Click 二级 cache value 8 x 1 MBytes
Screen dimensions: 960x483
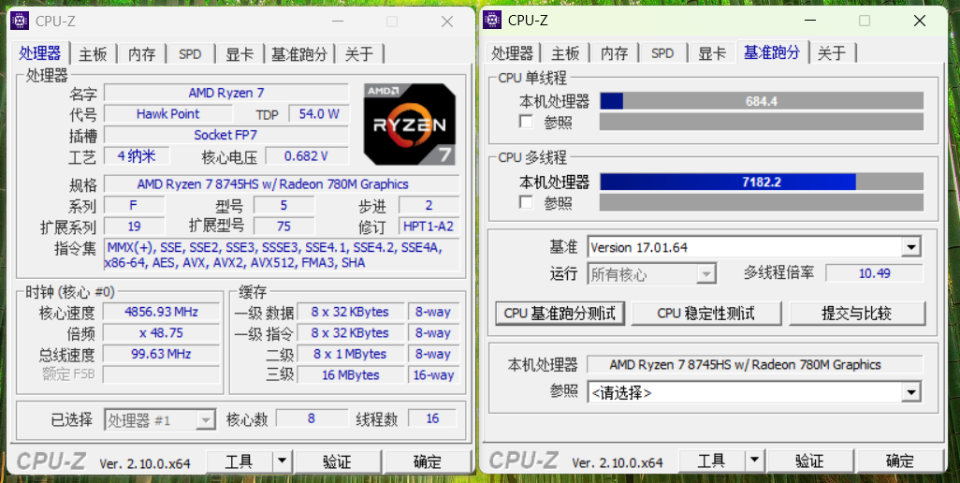point(350,354)
